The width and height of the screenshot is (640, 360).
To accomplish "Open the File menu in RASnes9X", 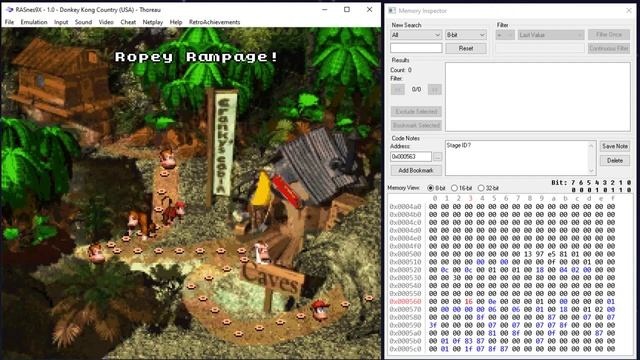I will (9, 22).
